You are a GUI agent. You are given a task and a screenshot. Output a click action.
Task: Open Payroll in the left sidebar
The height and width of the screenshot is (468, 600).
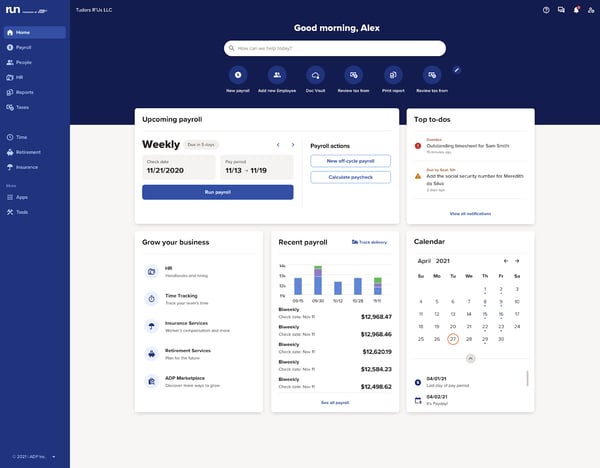tap(24, 47)
